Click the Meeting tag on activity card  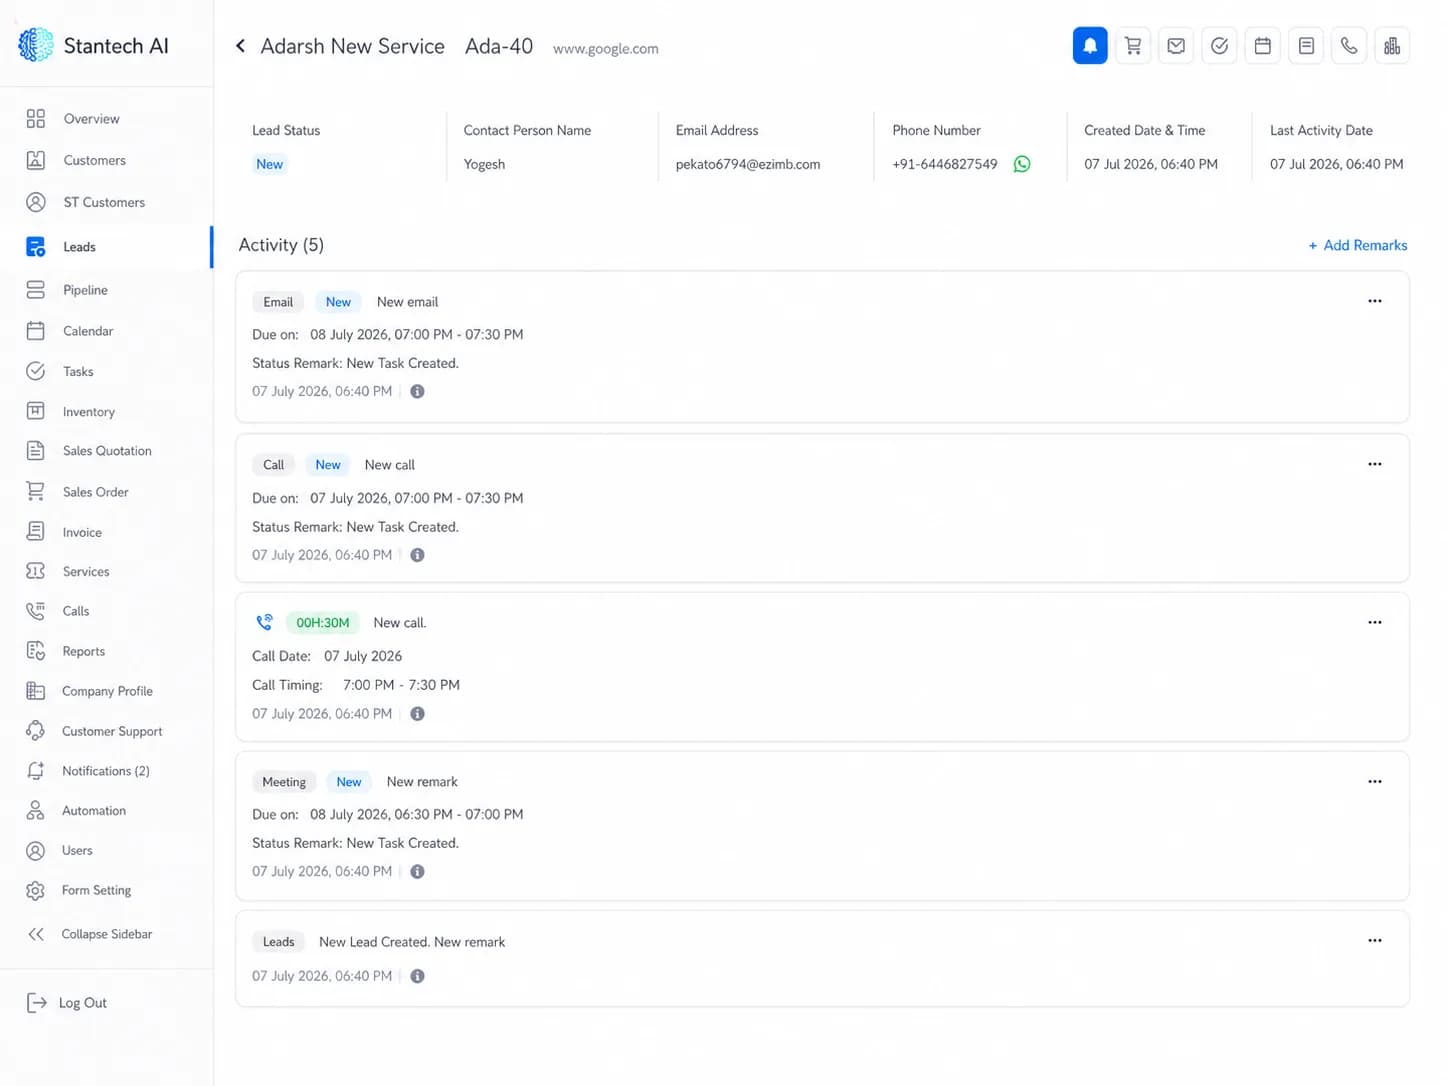pyautogui.click(x=284, y=782)
